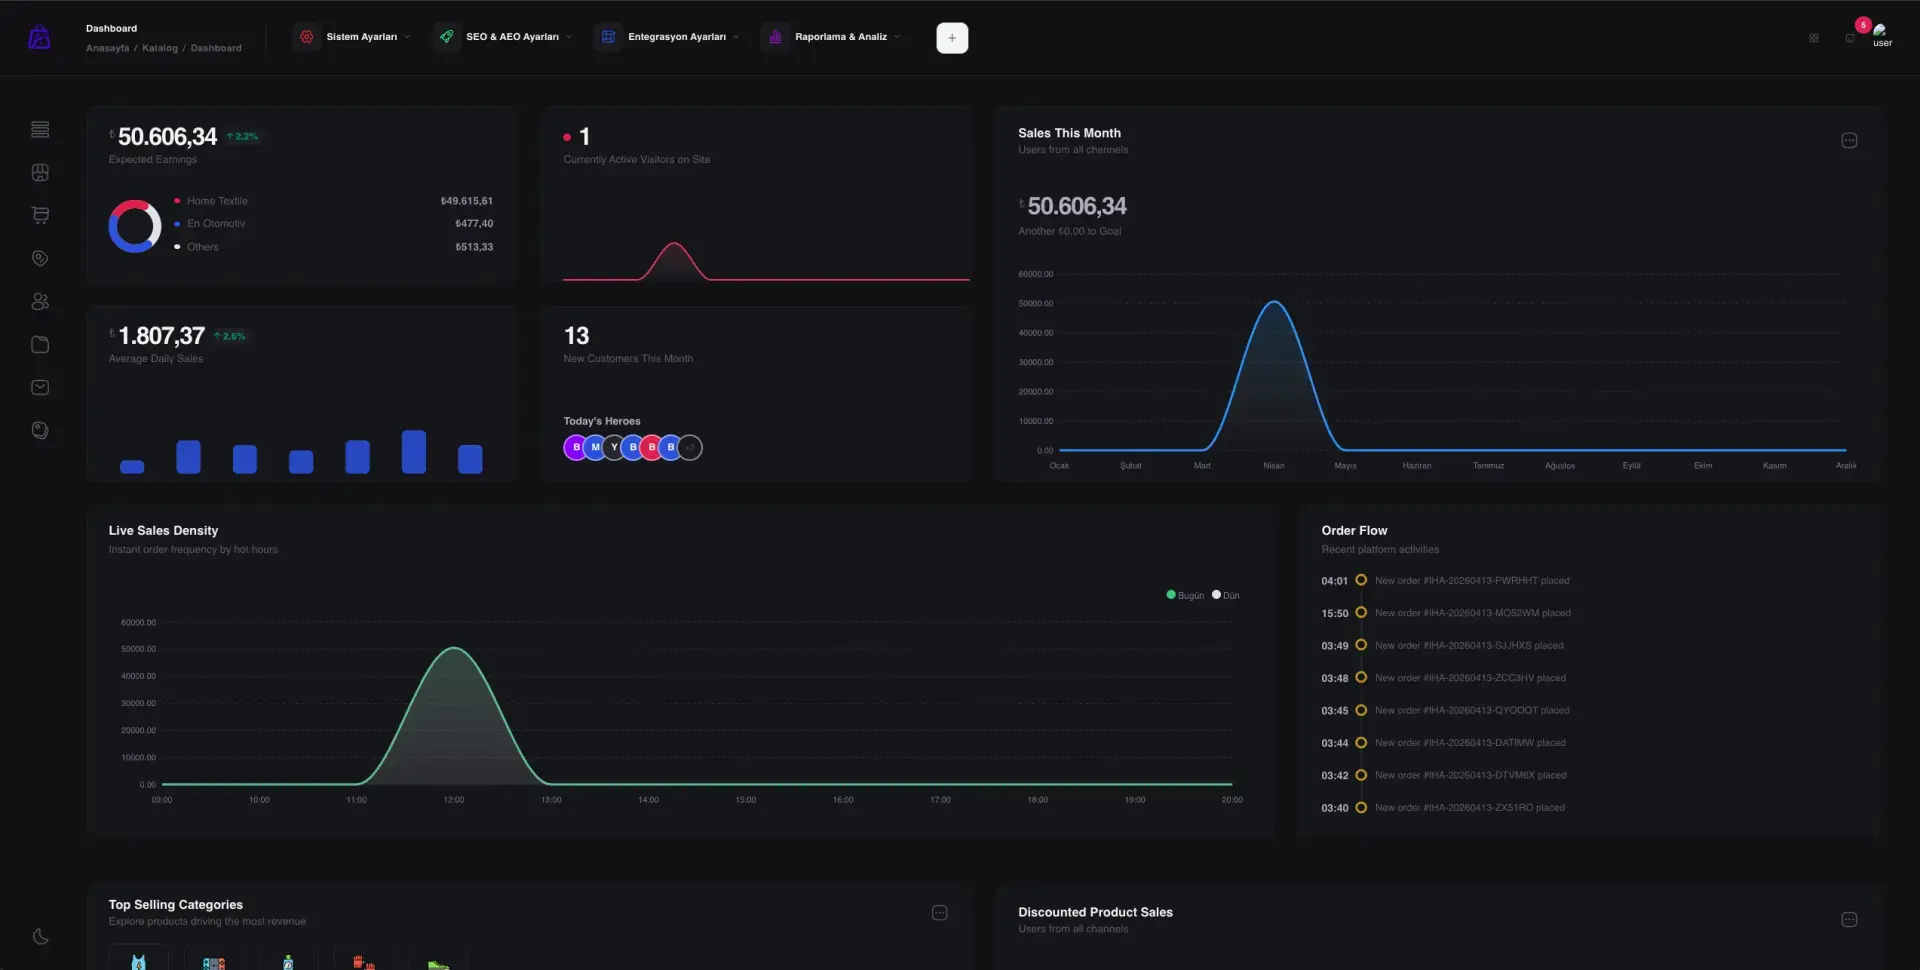Show more heroes via the +7 avatar
1920x970 pixels.
coord(690,447)
